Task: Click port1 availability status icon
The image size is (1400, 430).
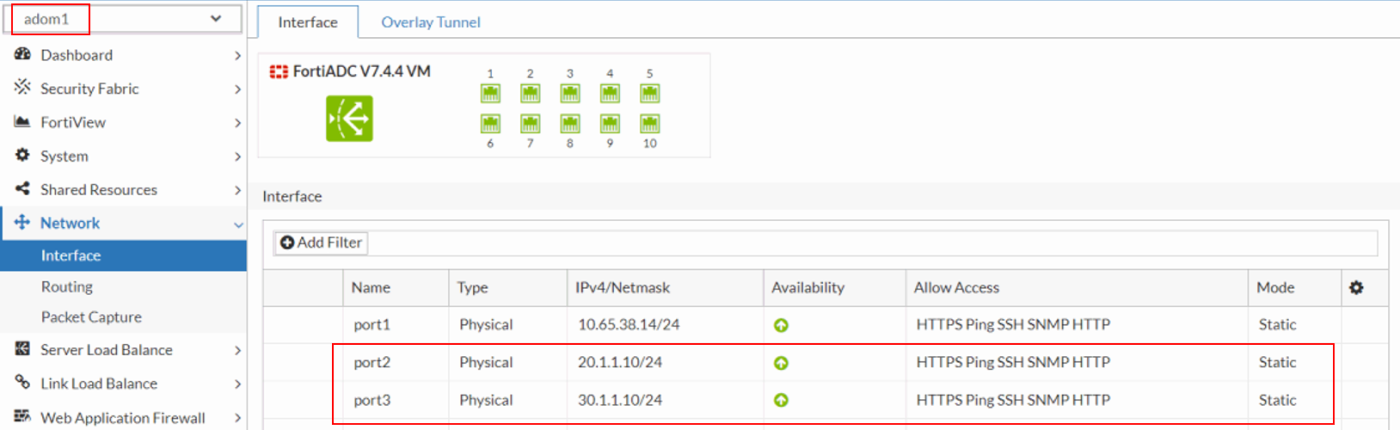Action: pyautogui.click(x=781, y=325)
